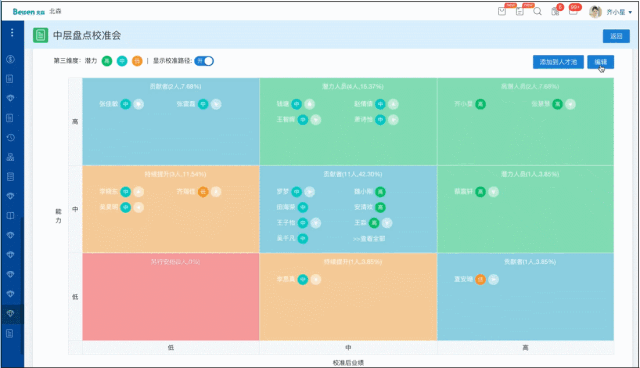Open messages icon with 99+ badge

[574, 11]
